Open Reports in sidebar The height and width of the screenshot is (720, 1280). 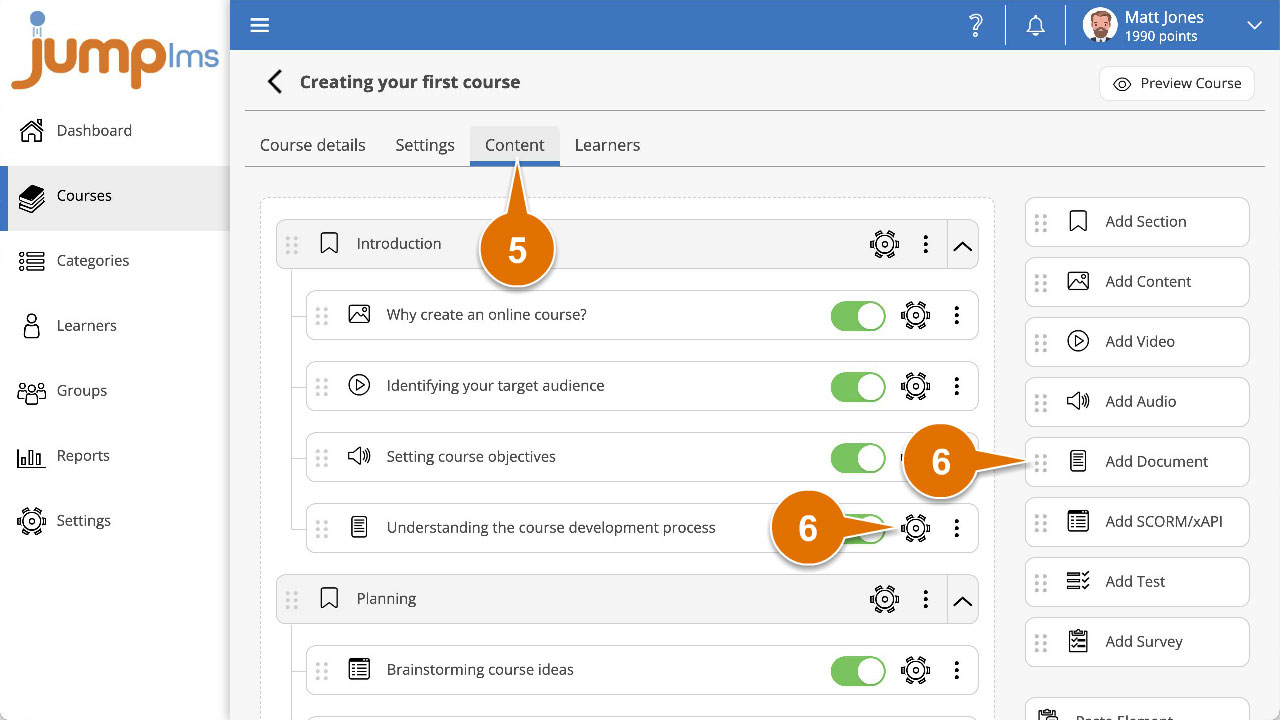coord(115,456)
